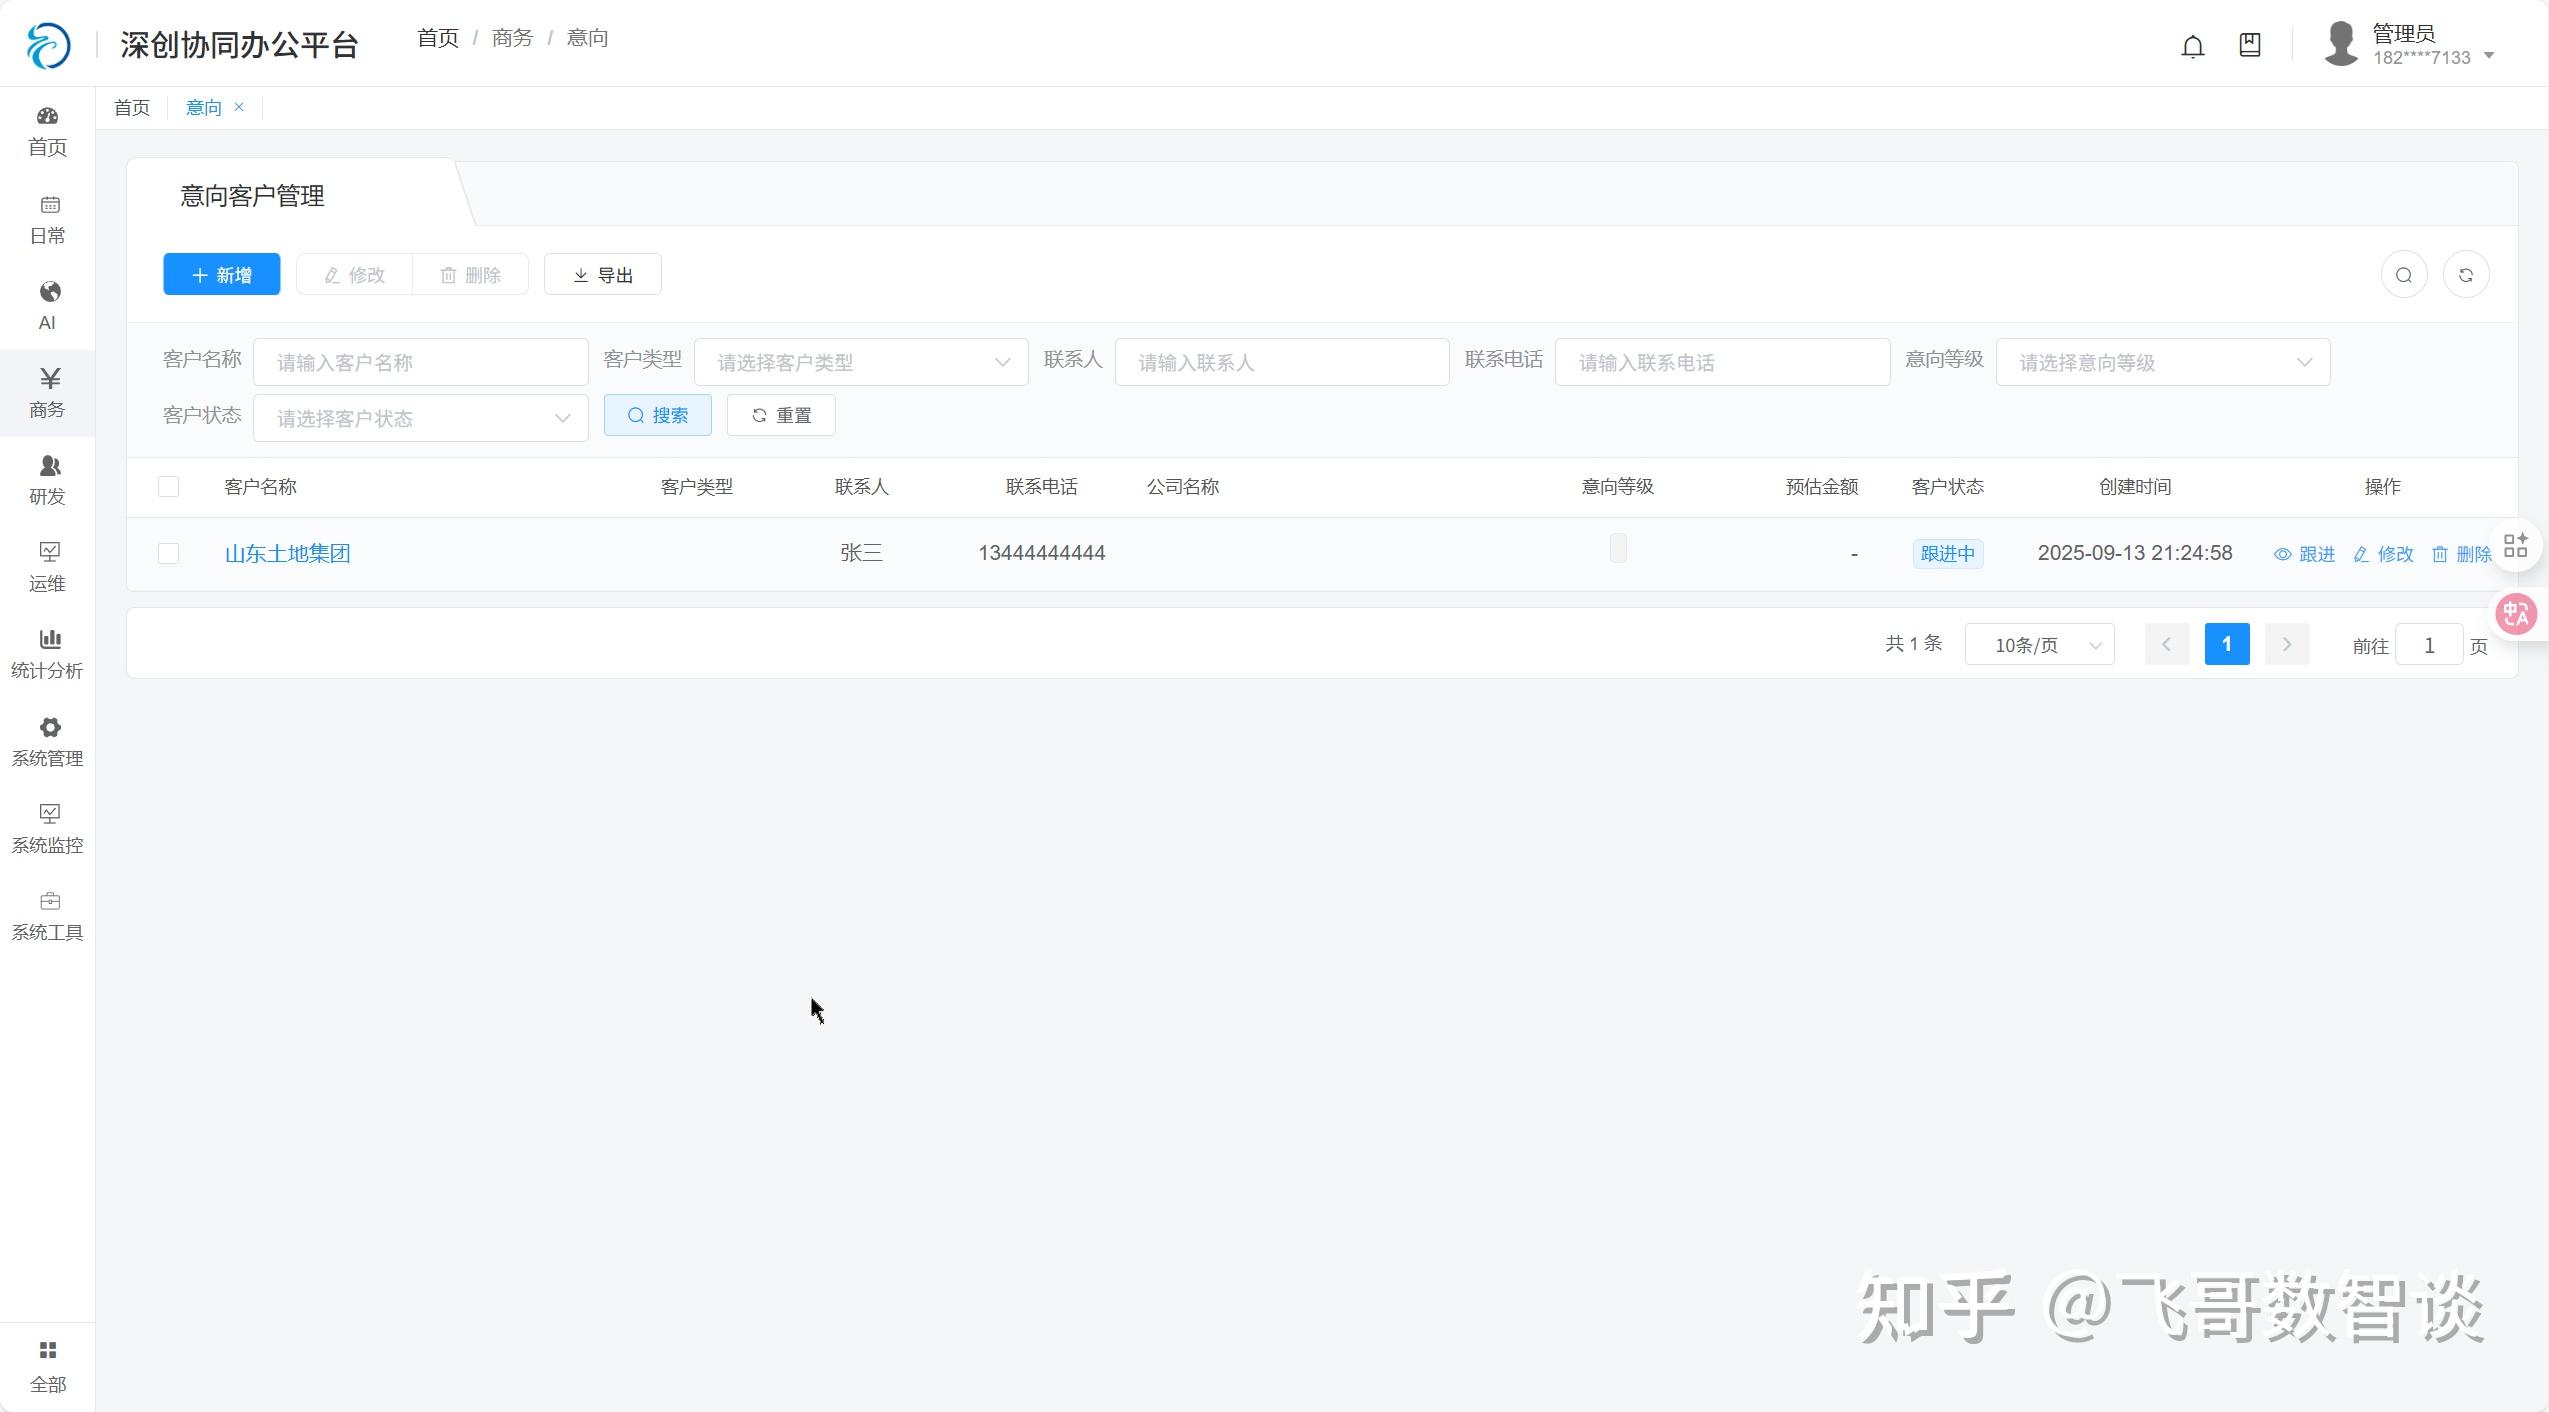Viewport: 2549px width, 1412px height.
Task: Click 商务 in the breadcrumb
Action: click(x=513, y=38)
